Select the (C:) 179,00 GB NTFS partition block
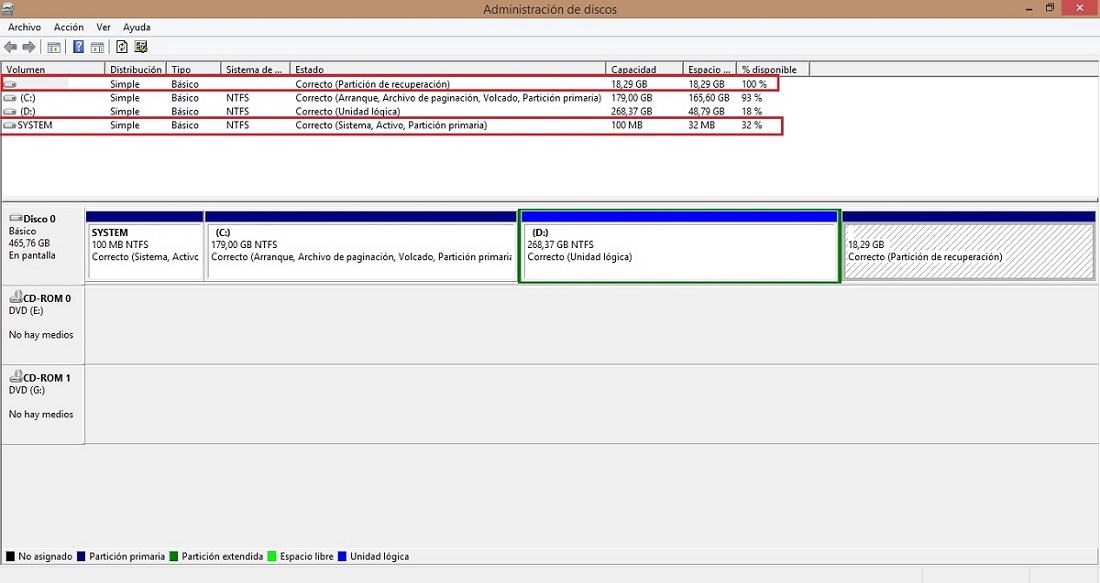 click(x=361, y=246)
